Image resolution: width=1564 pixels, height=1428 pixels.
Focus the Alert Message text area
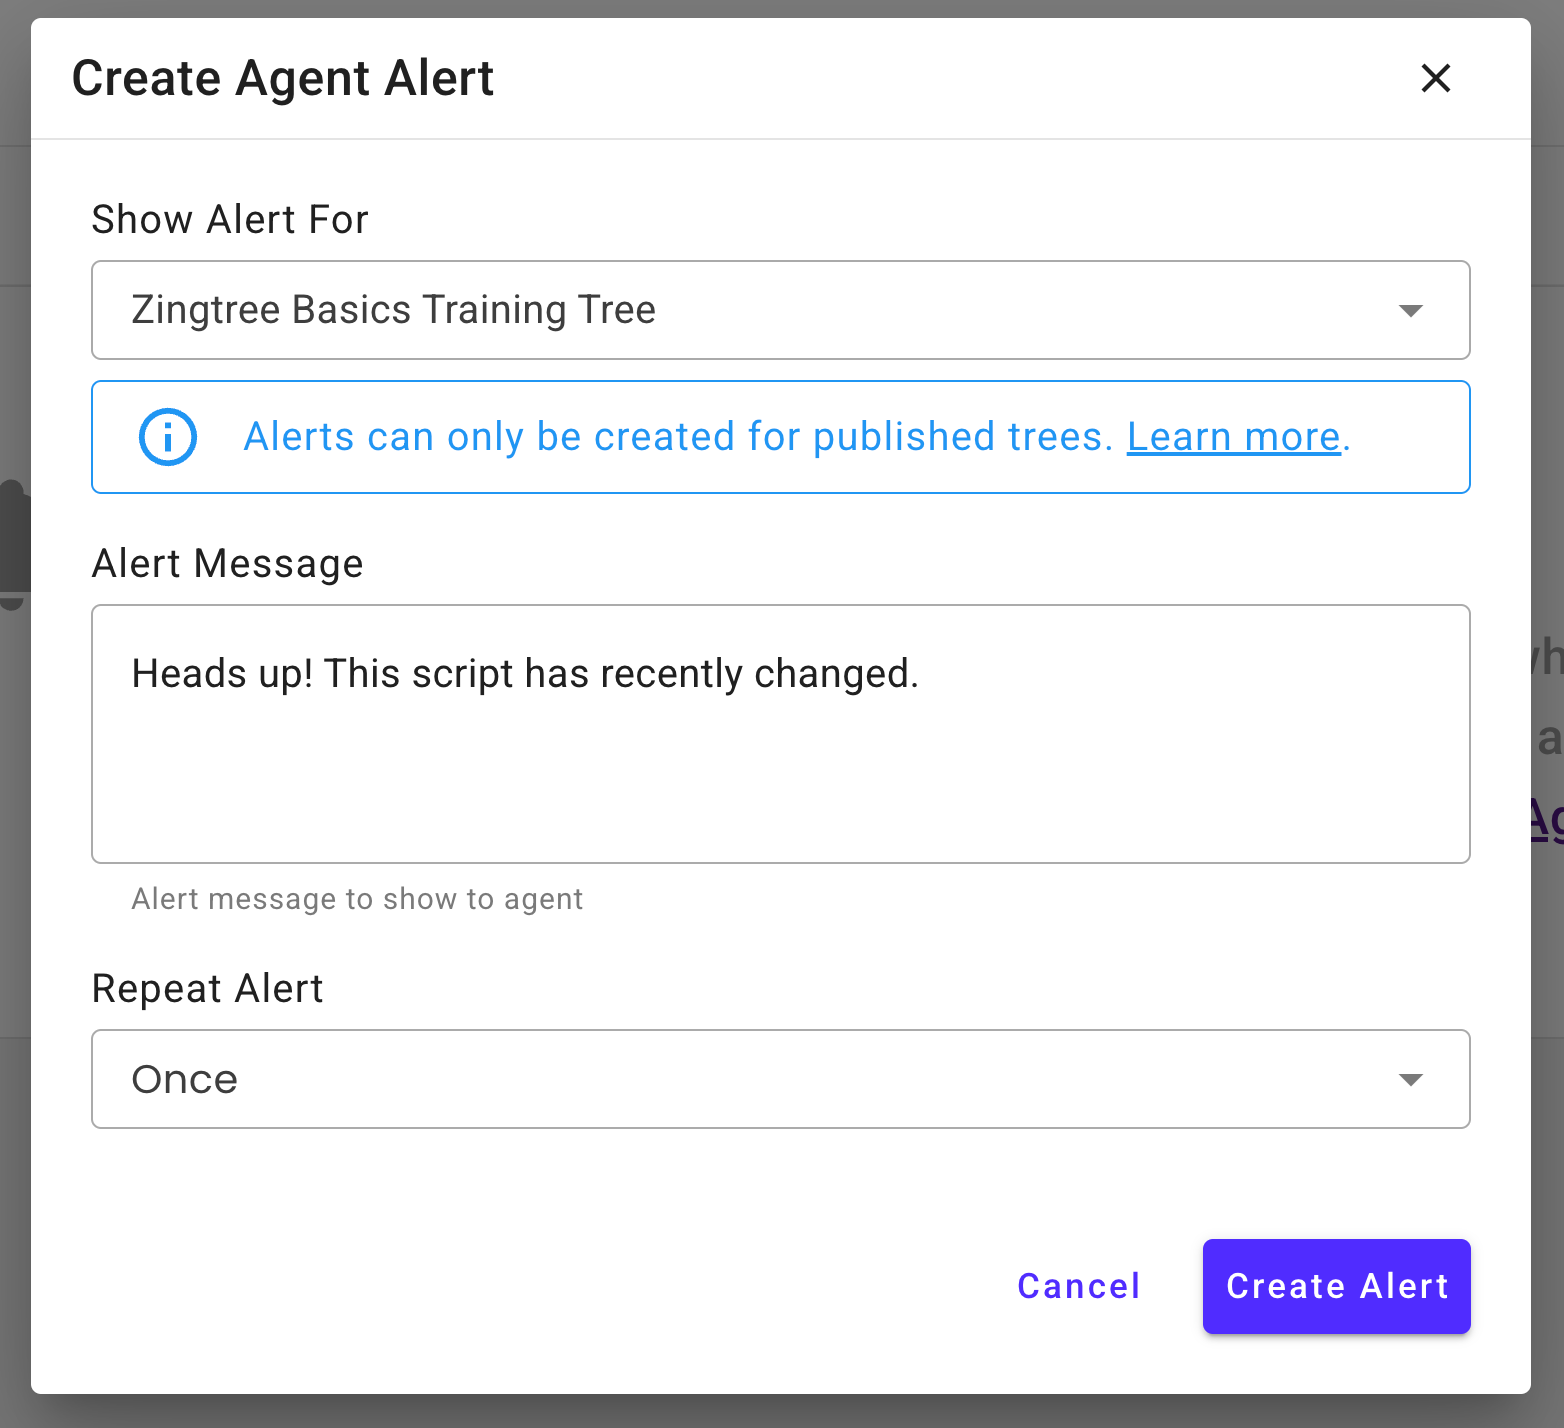point(780,734)
